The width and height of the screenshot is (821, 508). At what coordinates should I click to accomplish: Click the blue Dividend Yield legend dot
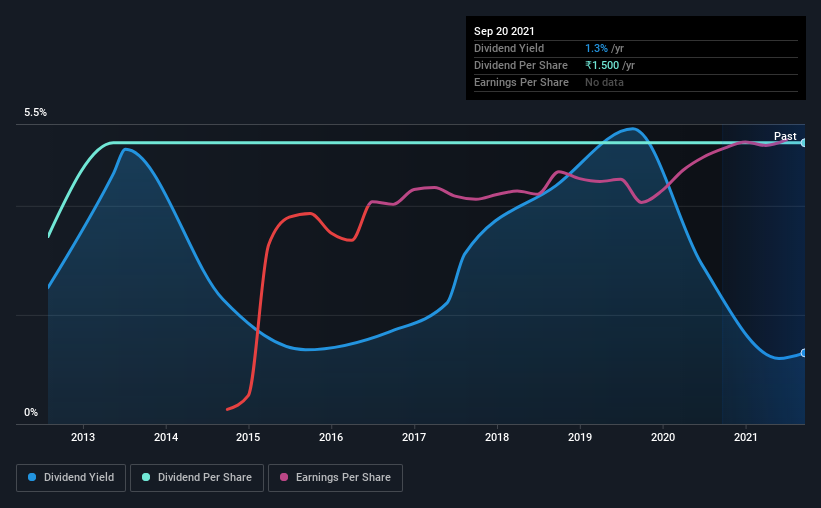[32, 477]
